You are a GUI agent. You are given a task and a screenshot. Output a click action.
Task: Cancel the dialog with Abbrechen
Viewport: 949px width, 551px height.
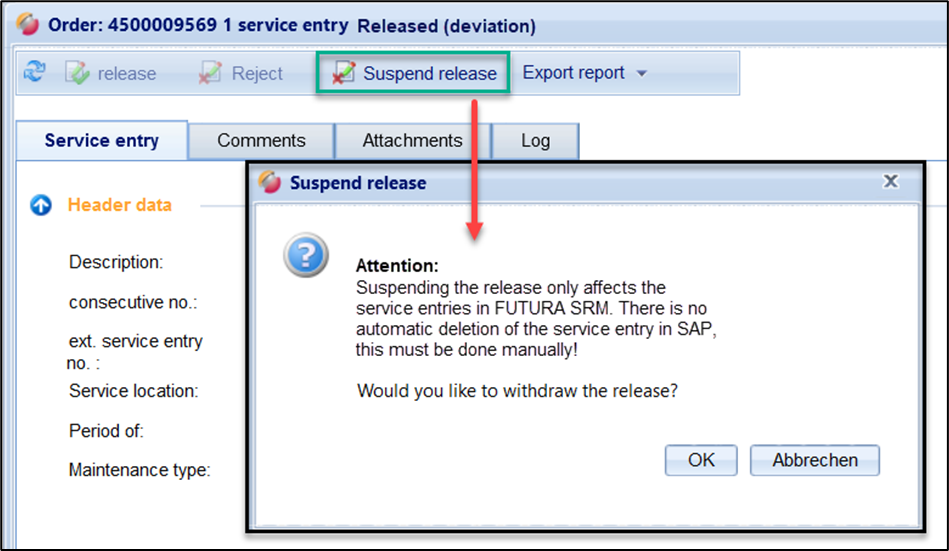click(x=815, y=460)
